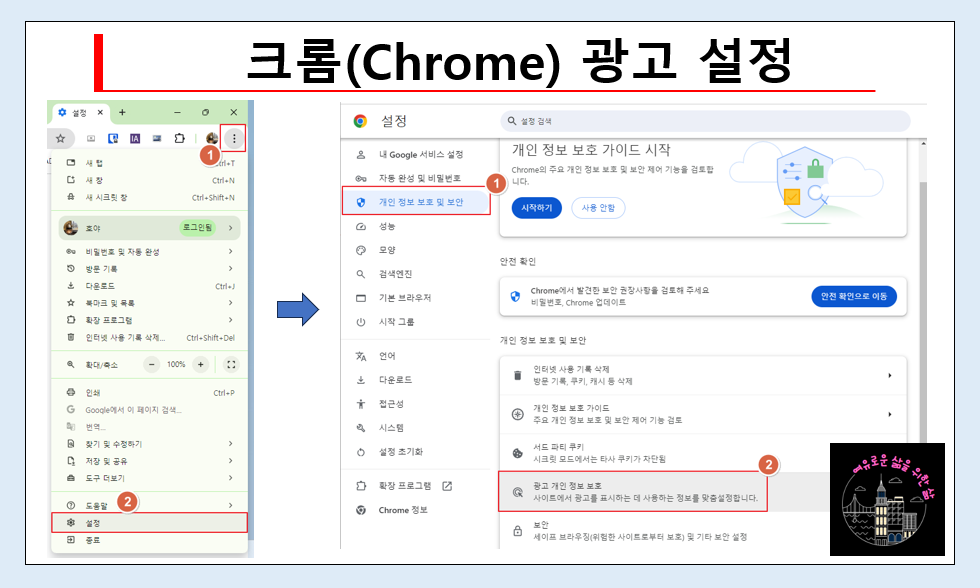Open 설정 from the Chrome menu

[x=149, y=522]
